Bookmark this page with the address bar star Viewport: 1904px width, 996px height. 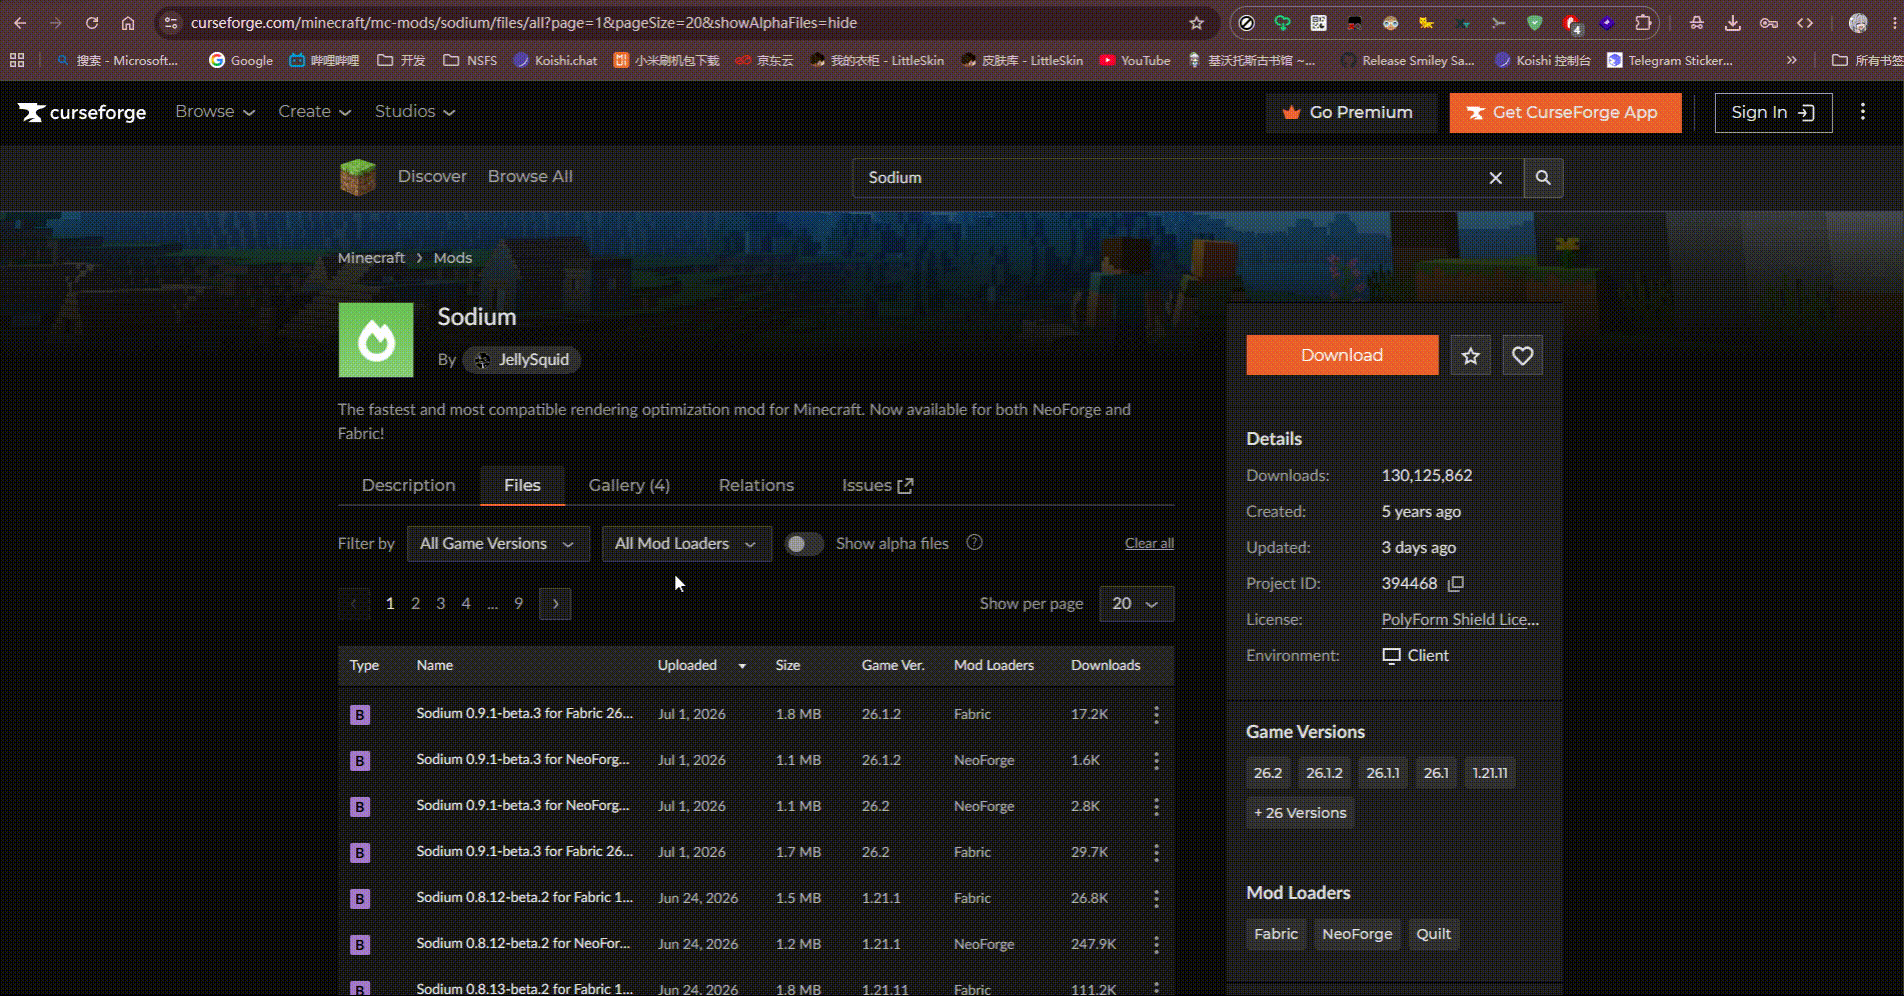coord(1196,23)
